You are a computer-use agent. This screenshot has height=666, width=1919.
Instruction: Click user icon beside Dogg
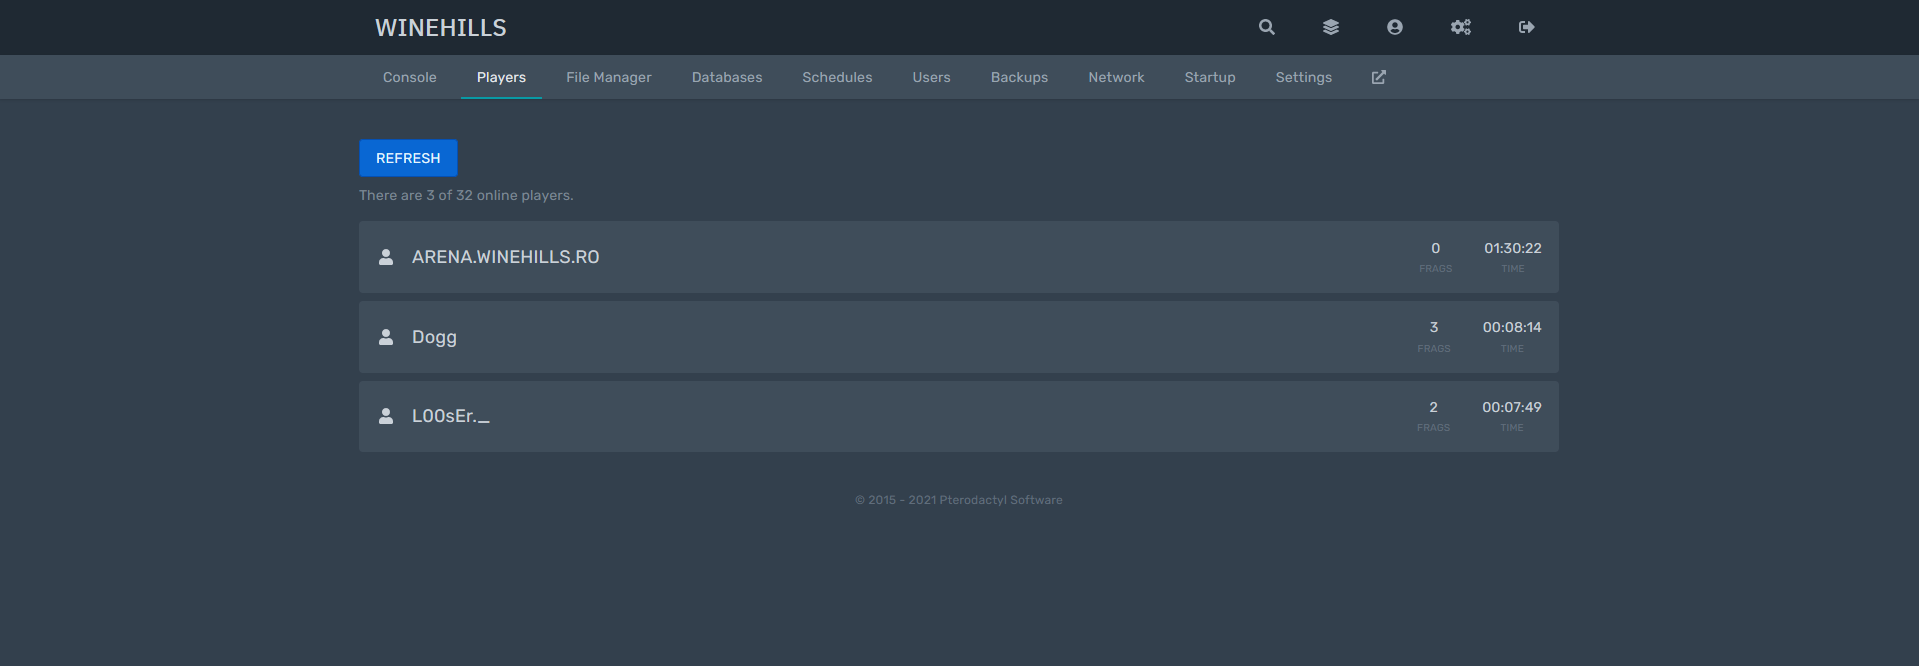386,337
